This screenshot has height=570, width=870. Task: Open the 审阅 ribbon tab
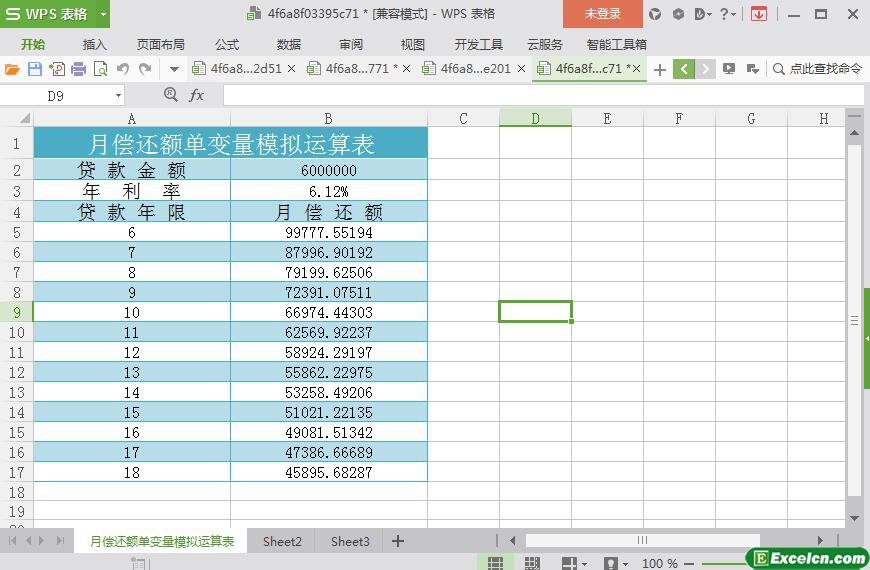(x=351, y=44)
